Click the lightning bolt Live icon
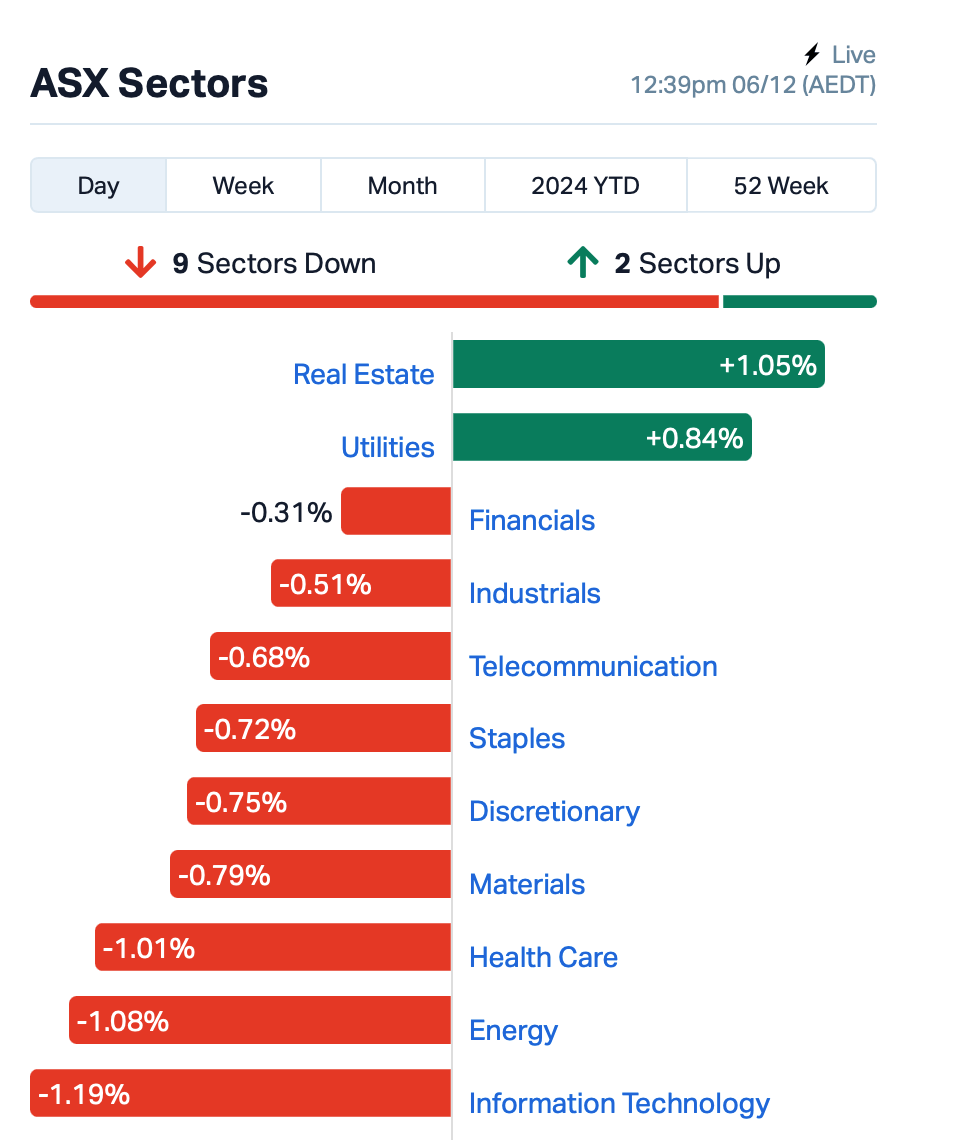 pyautogui.click(x=812, y=54)
